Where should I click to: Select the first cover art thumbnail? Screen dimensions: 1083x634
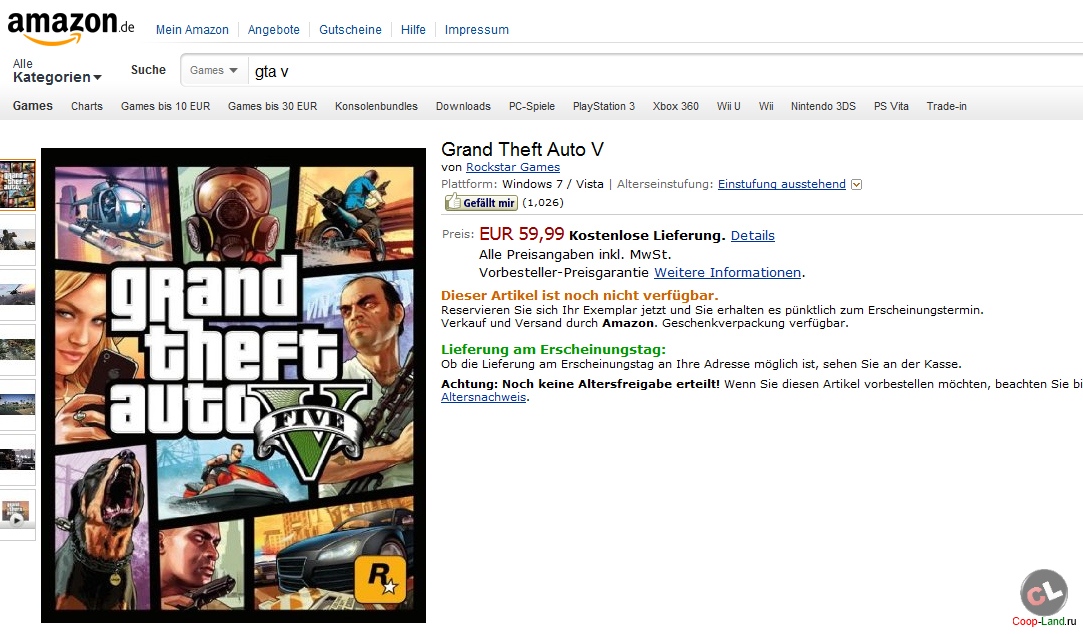(17, 185)
